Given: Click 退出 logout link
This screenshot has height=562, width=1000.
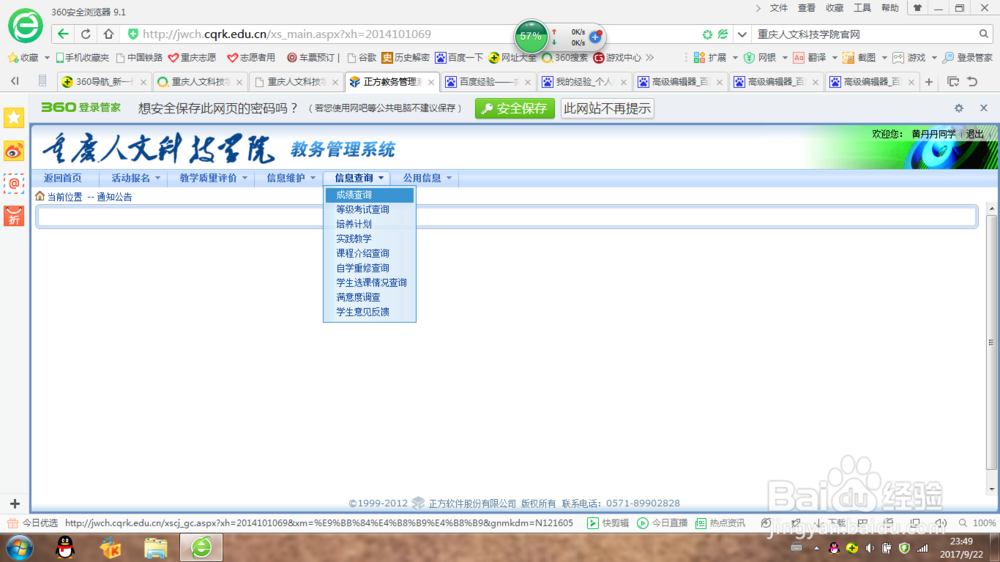Looking at the screenshot, I should click(974, 134).
